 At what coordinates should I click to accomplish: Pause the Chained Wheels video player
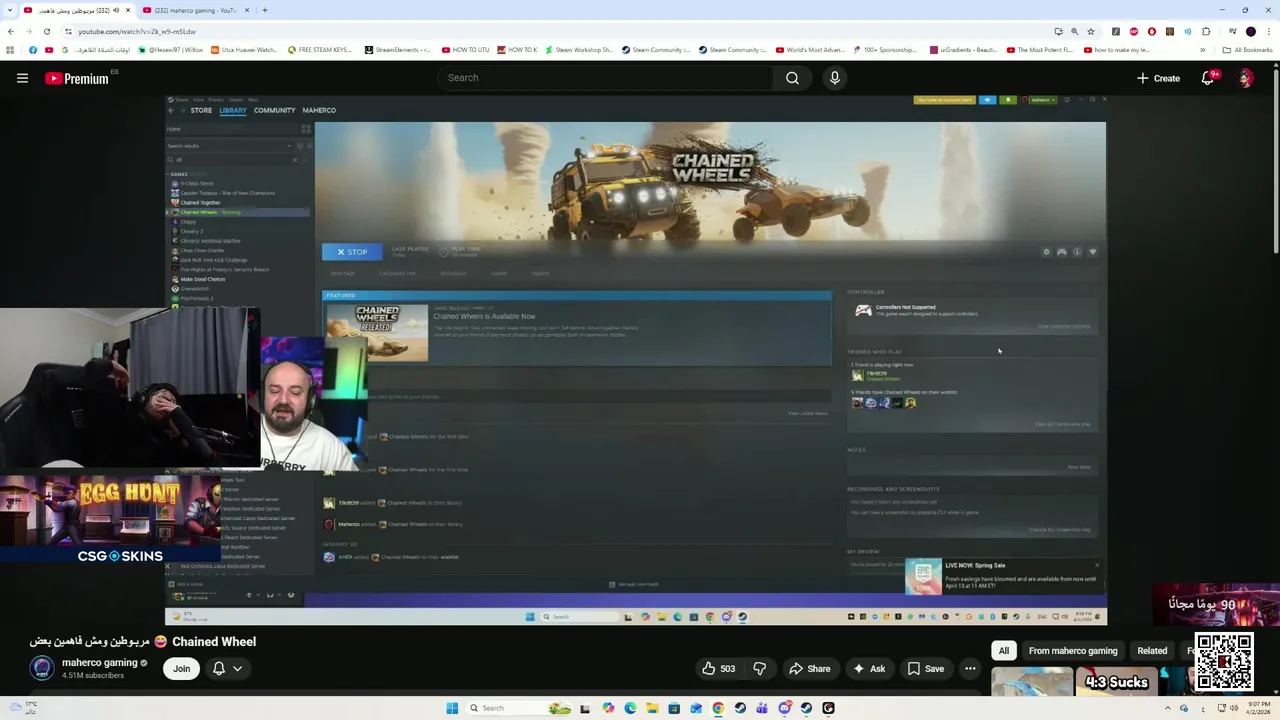pyautogui.click(x=636, y=360)
